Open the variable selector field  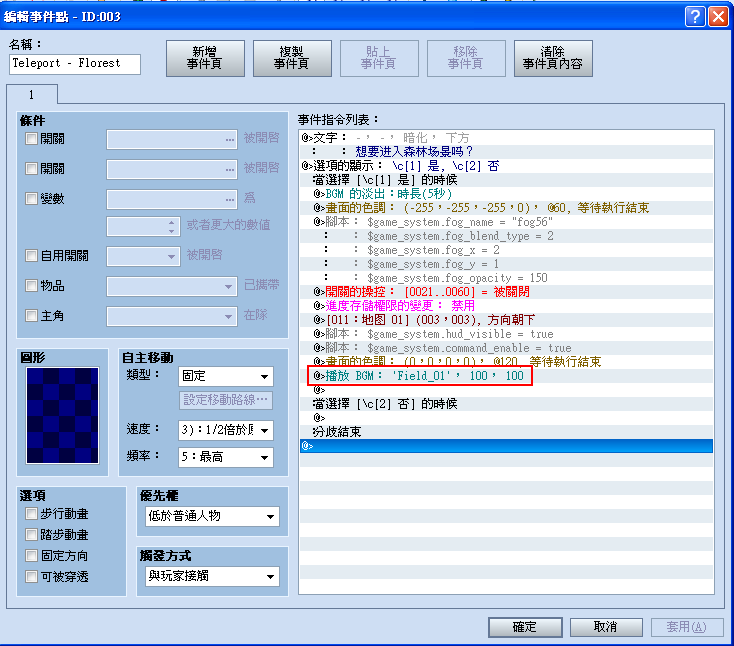(x=172, y=199)
